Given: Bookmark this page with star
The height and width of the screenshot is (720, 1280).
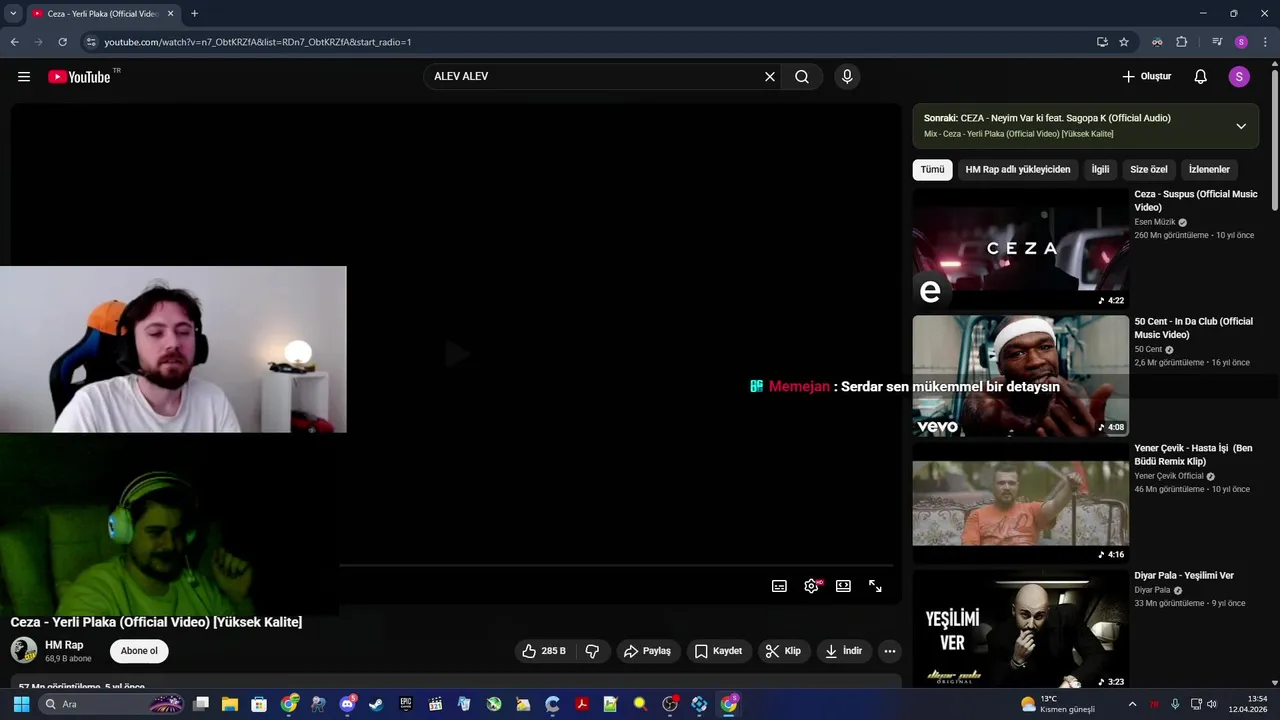Looking at the screenshot, I should [1124, 42].
